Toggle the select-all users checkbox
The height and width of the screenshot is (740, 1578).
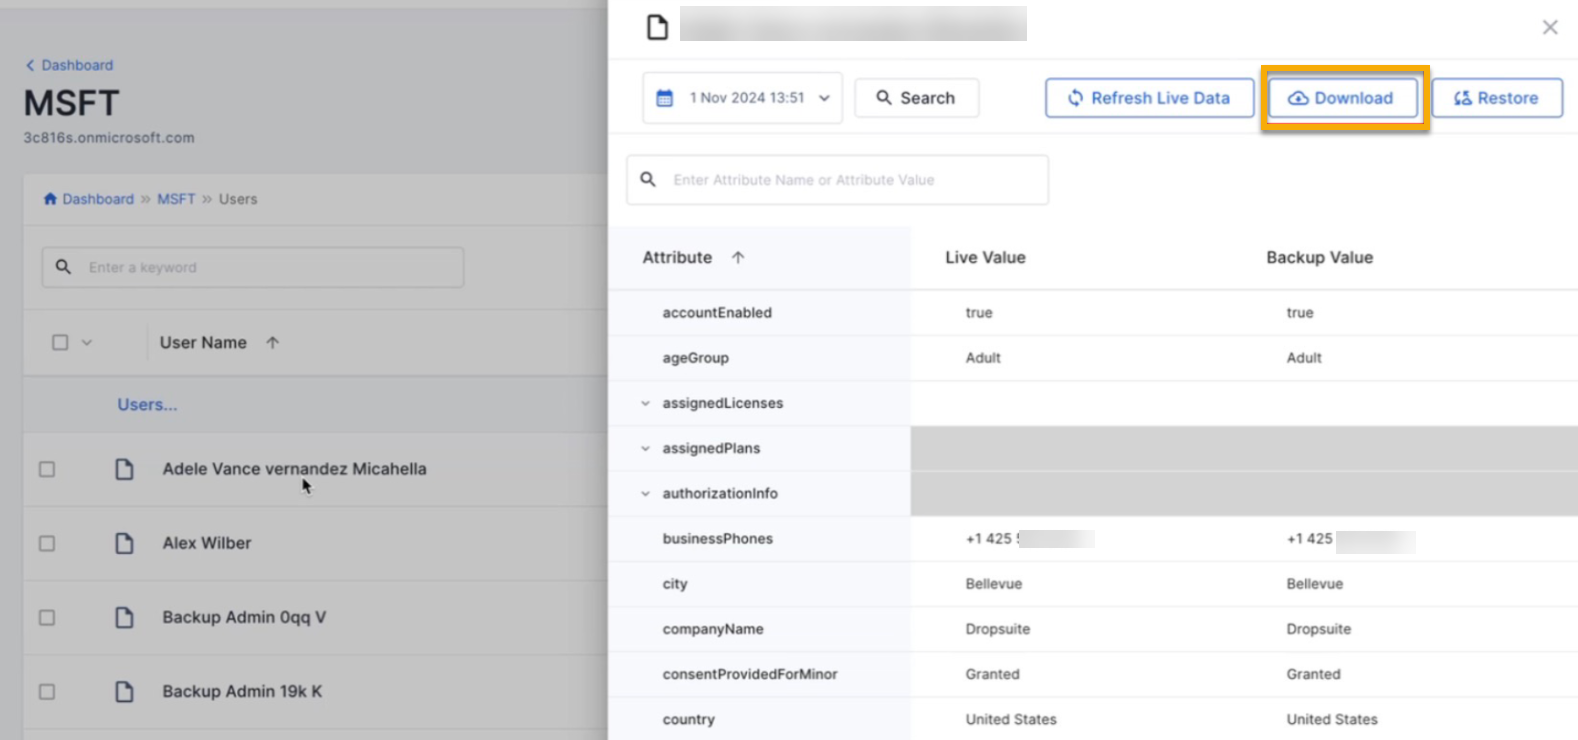(x=60, y=343)
